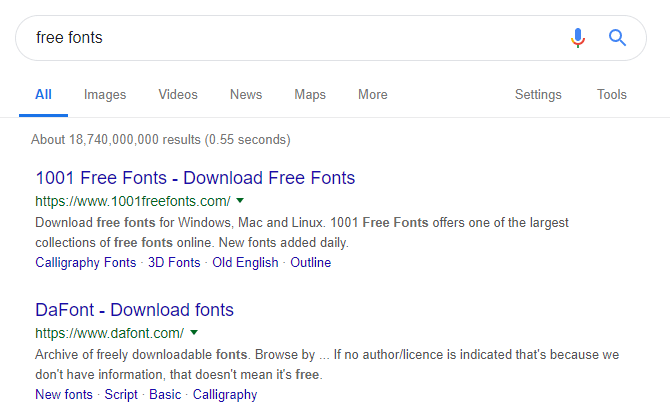Screen dimensions: 670x414
Task: Click the https://www.dafont.com/ green URL
Action: pos(110,333)
